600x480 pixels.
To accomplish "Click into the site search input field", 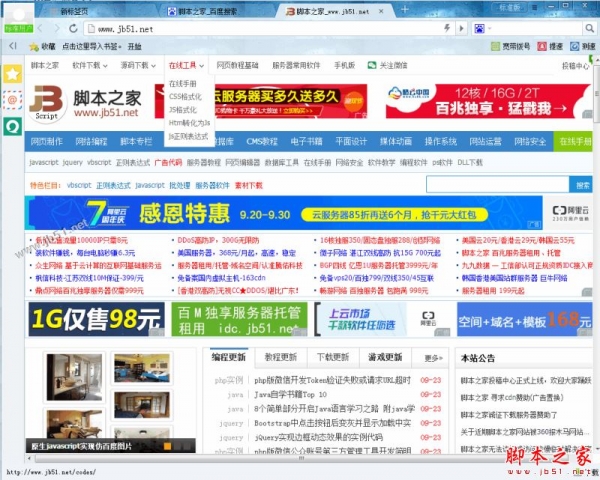I will [497, 185].
